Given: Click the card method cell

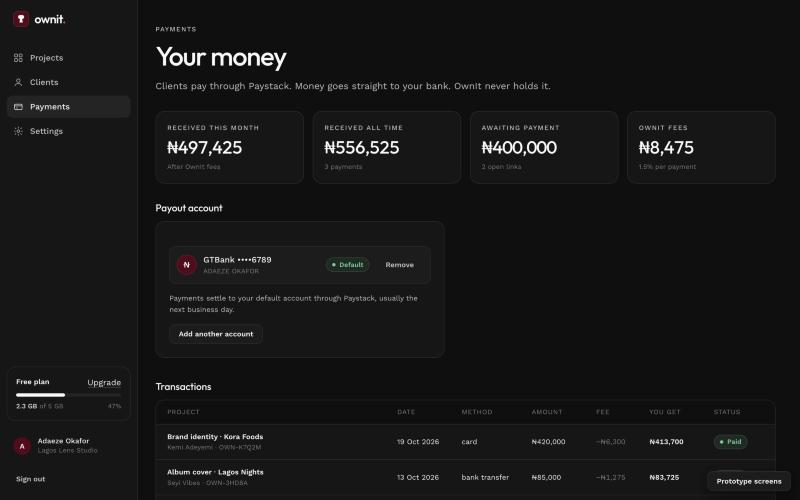Looking at the screenshot, I should click(469, 442).
